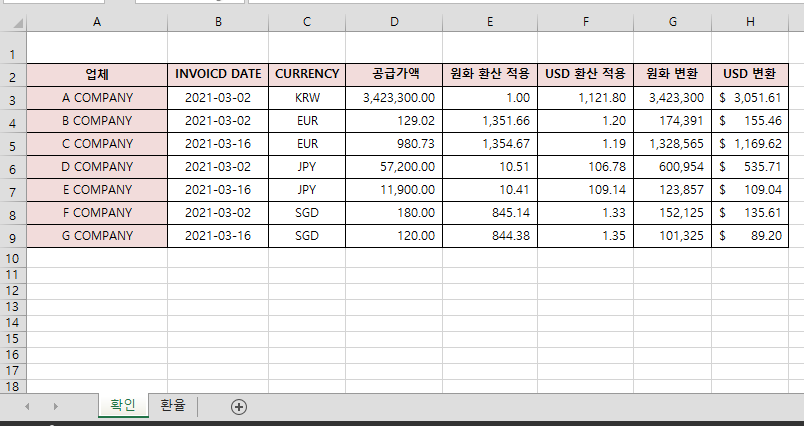Click the 129.02 supply amount cell
The image size is (804, 426).
(394, 121)
